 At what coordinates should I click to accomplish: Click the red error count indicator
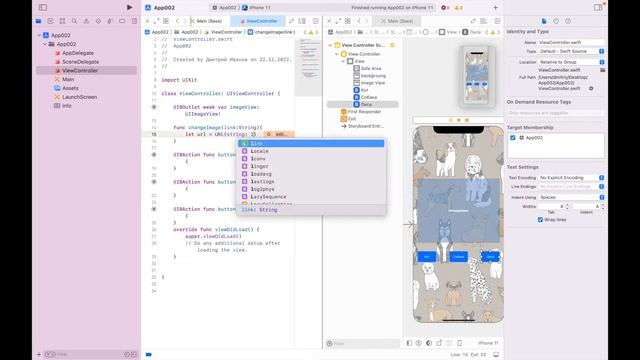click(x=445, y=7)
